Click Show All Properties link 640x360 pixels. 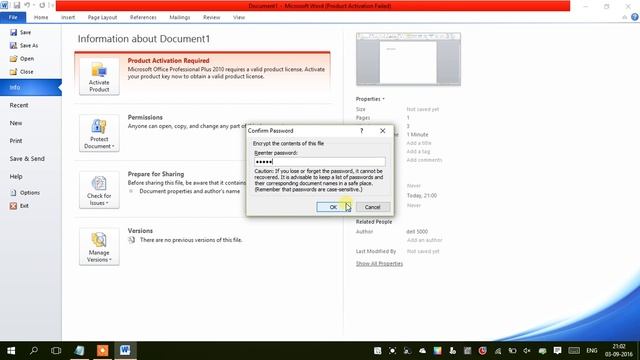point(379,264)
